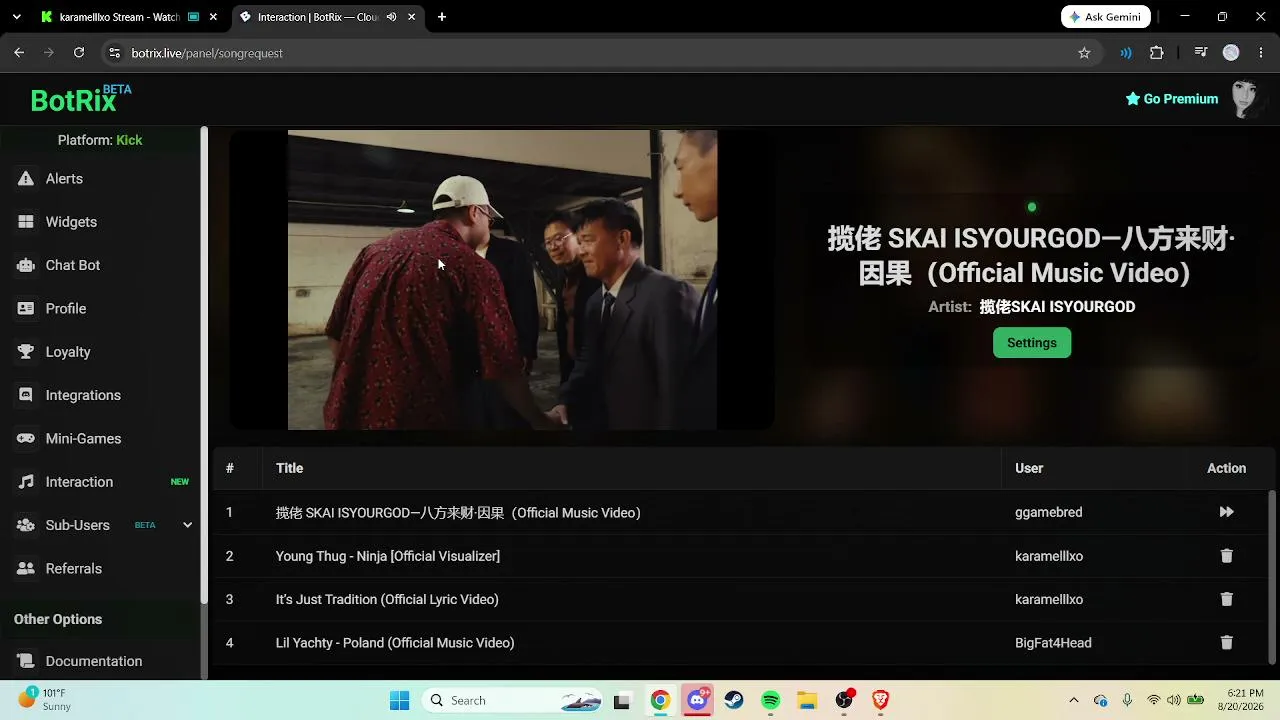Screen dimensions: 1280x720
Task: Open the Documentation book icon
Action: (x=26, y=661)
